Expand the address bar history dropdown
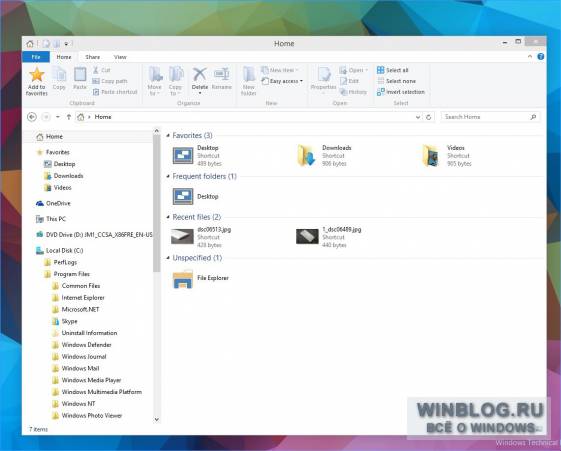561x451 pixels. [418, 117]
